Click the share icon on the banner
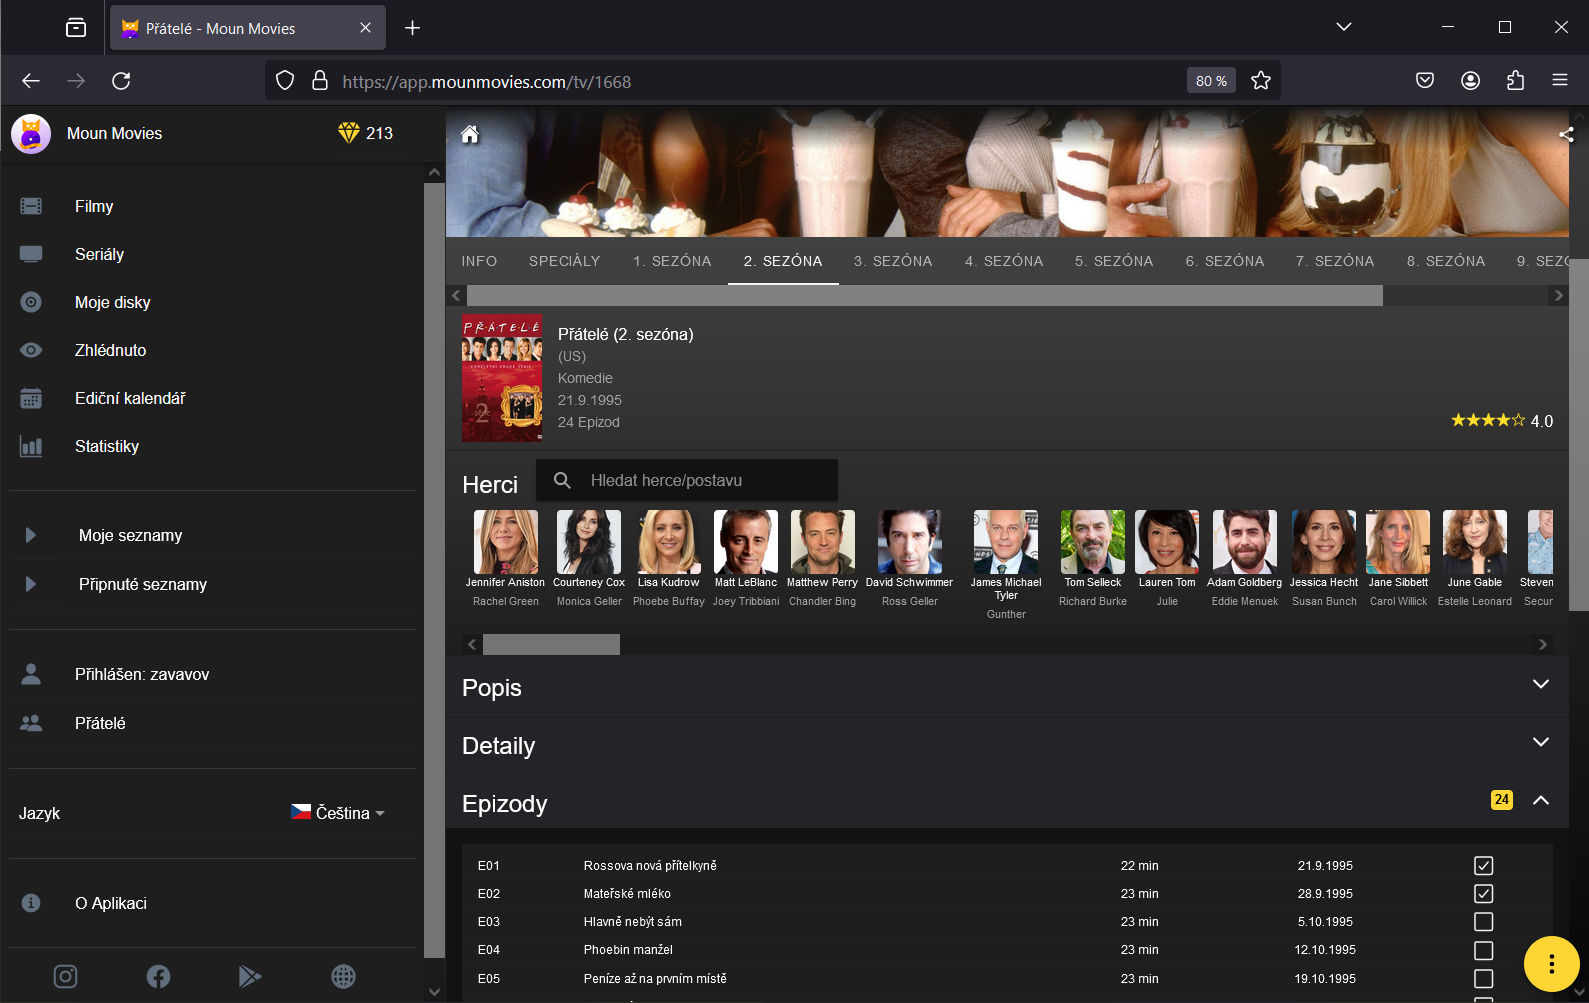This screenshot has width=1589, height=1003. tap(1565, 135)
